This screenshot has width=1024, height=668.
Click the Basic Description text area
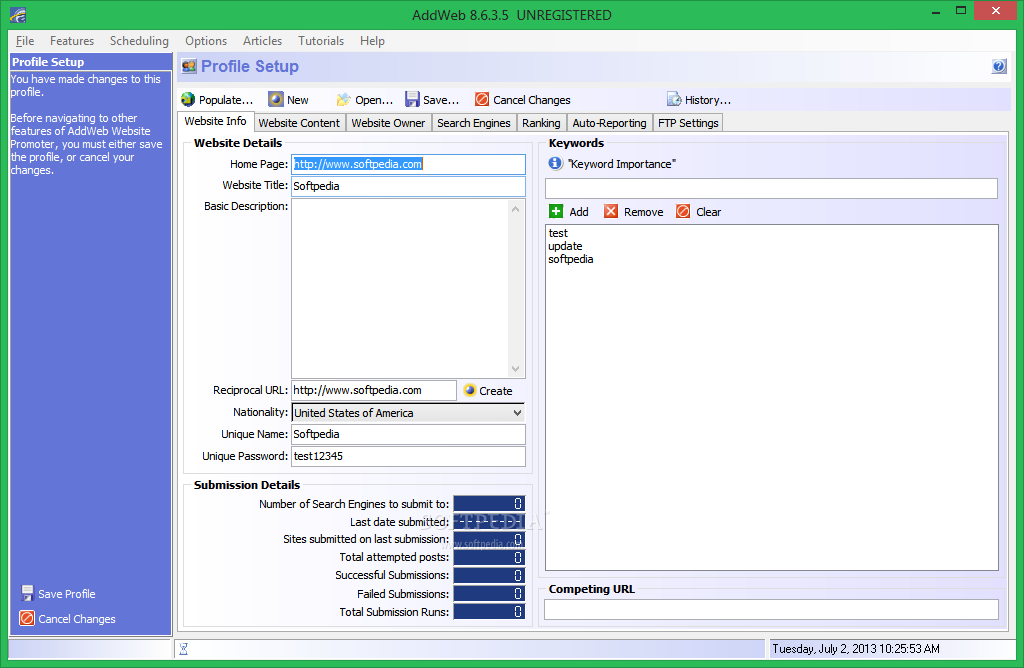tap(400, 289)
